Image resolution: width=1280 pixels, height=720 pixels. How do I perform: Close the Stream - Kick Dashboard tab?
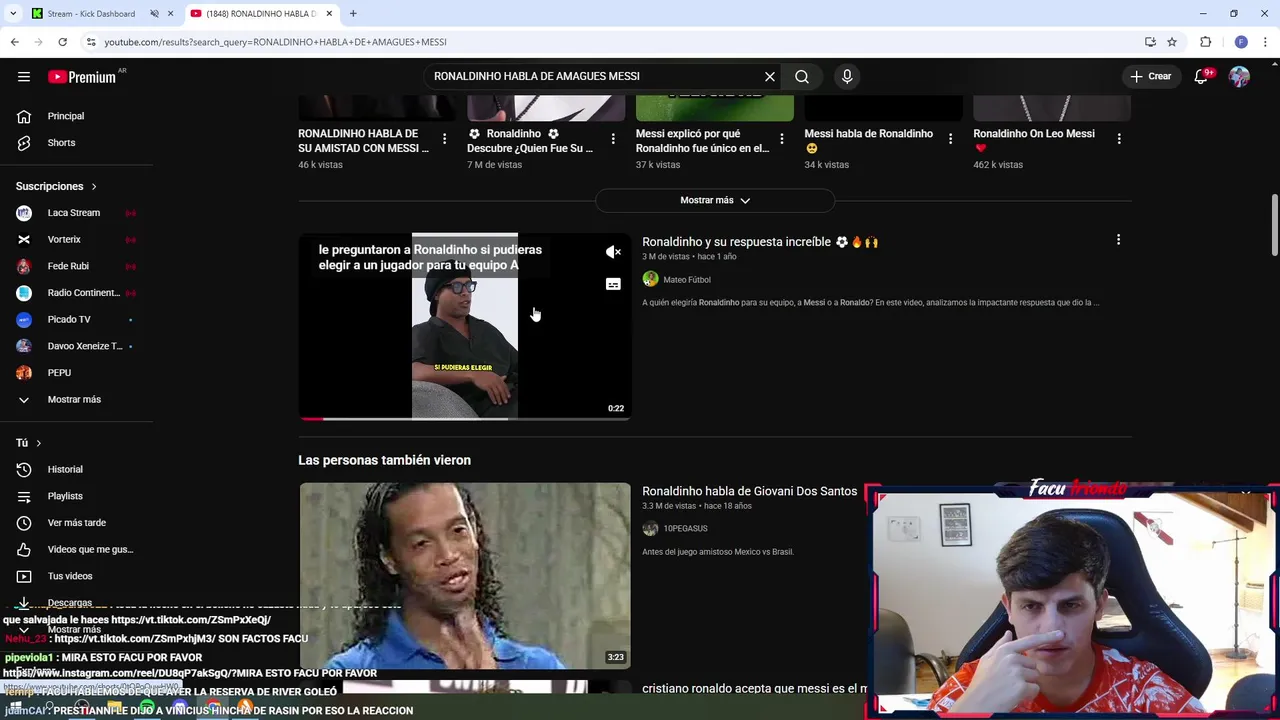pyautogui.click(x=170, y=14)
